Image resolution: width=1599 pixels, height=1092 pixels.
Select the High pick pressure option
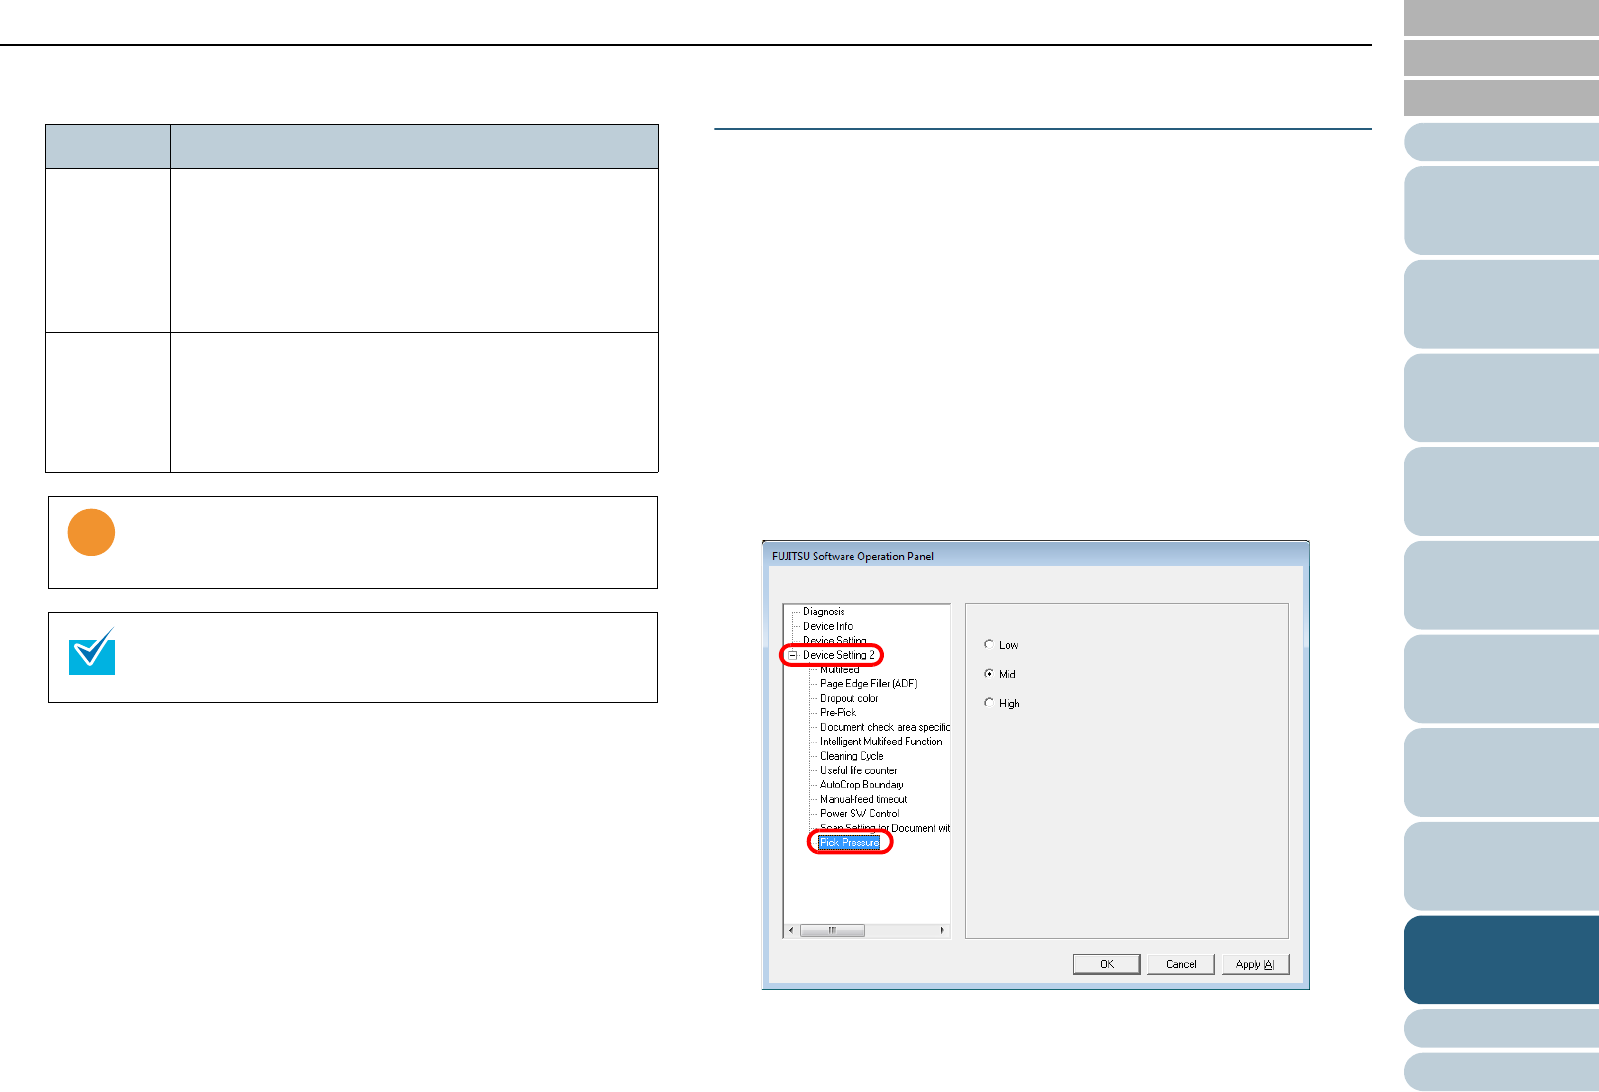tap(1002, 703)
